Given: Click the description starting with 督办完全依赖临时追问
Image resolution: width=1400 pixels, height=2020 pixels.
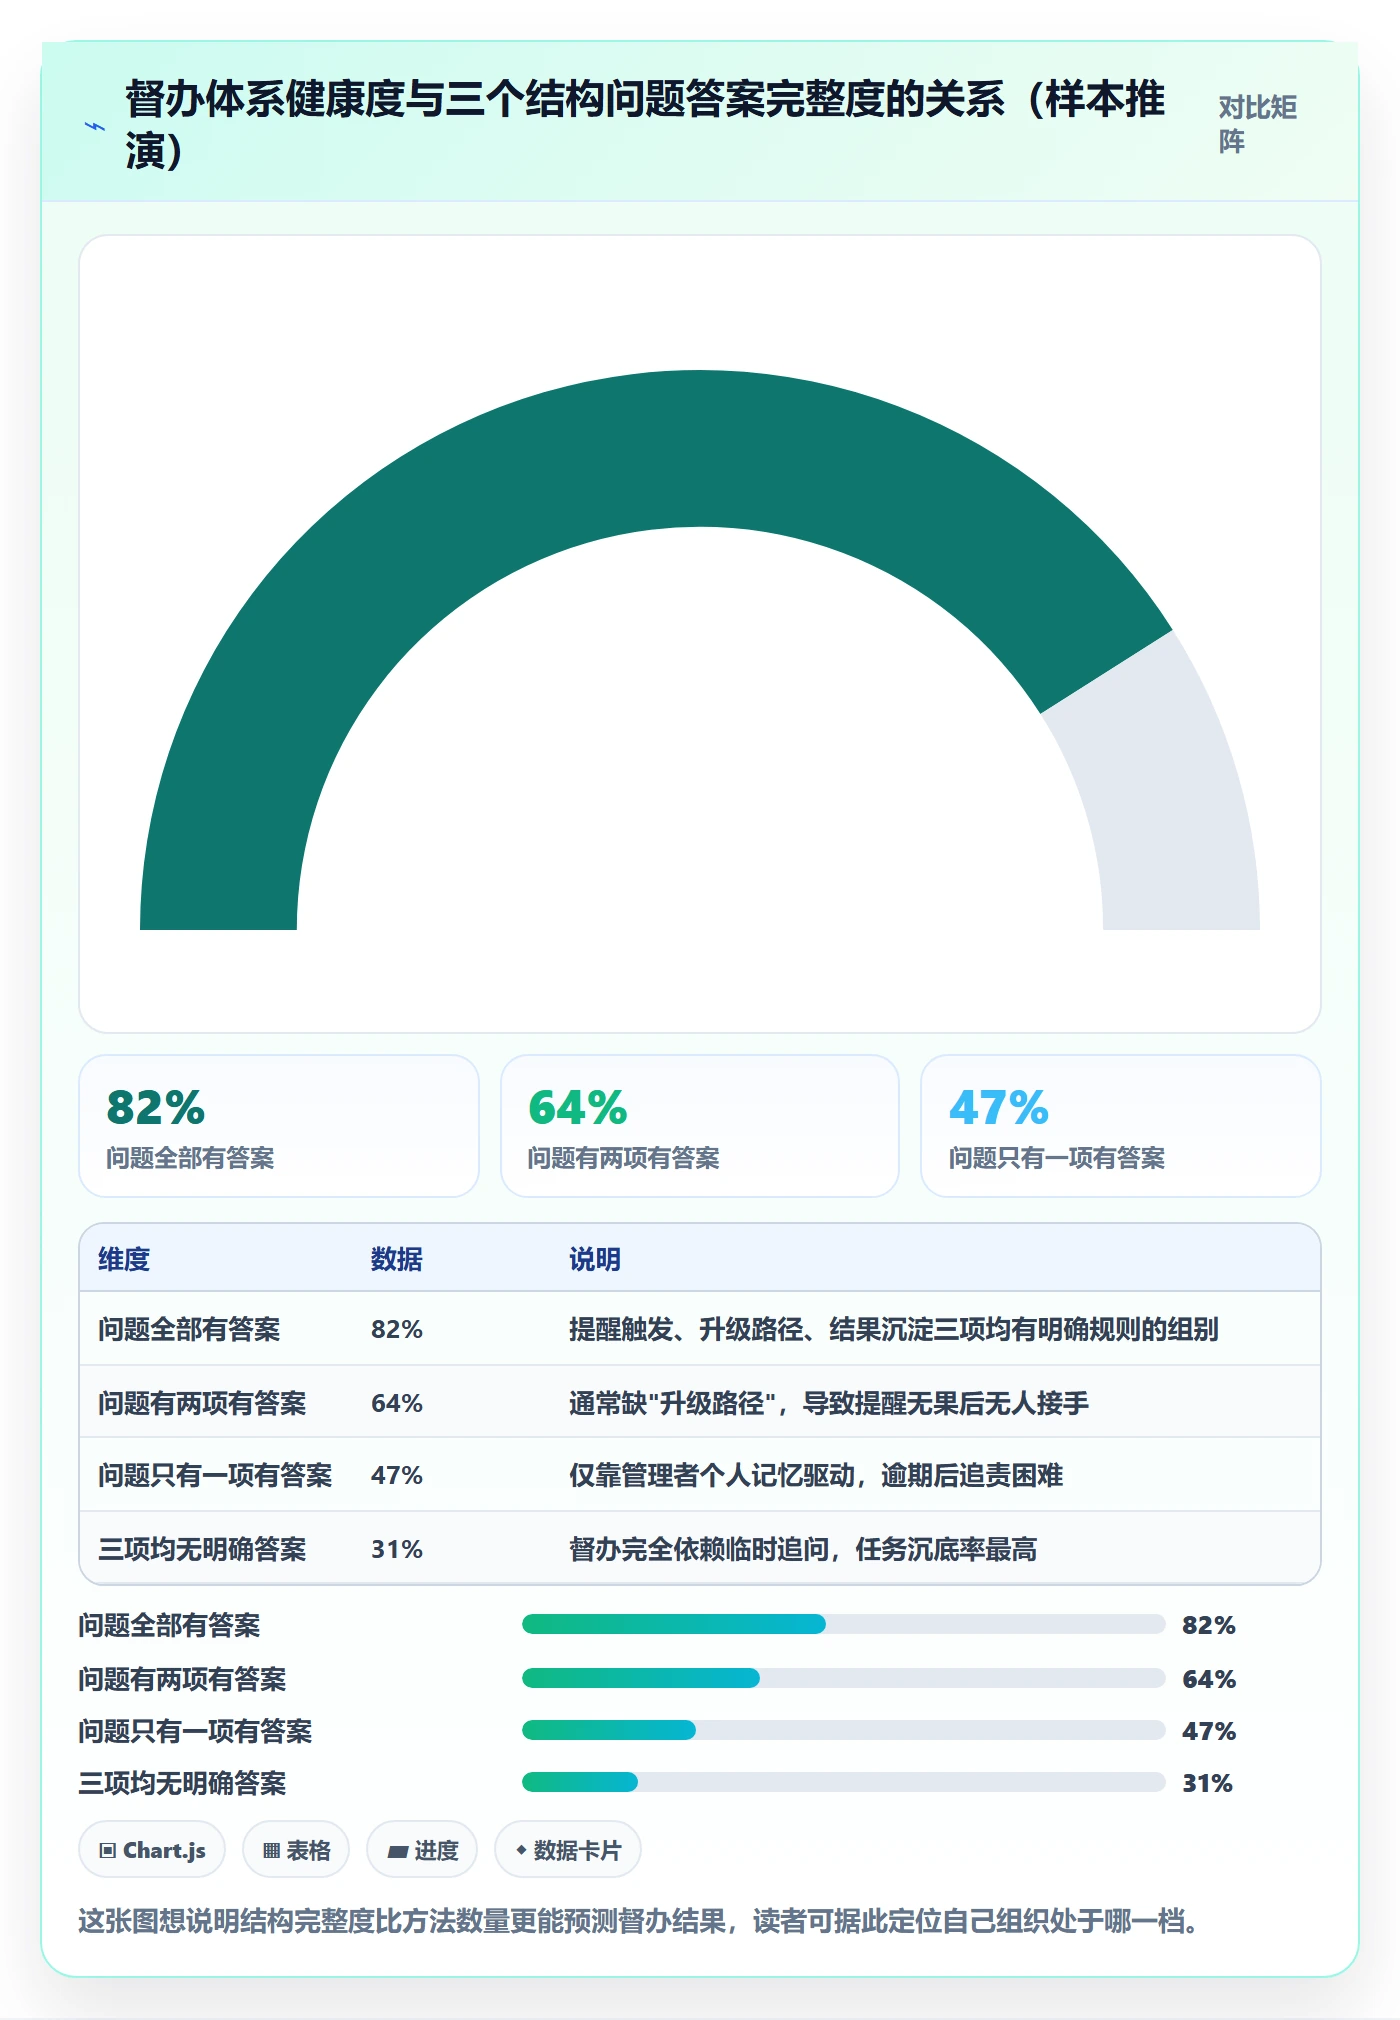Looking at the screenshot, I should (803, 1549).
